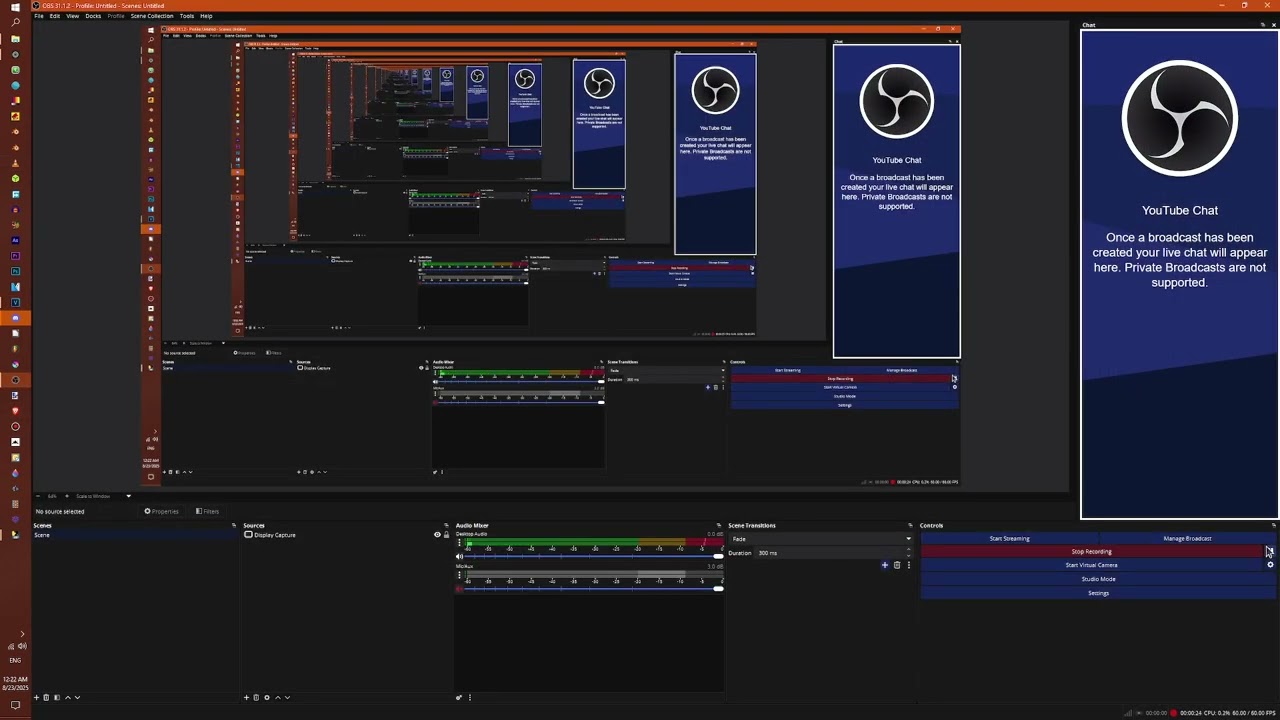Open Desktop Audio three-dot options
This screenshot has height=720, width=1280.
point(459,543)
